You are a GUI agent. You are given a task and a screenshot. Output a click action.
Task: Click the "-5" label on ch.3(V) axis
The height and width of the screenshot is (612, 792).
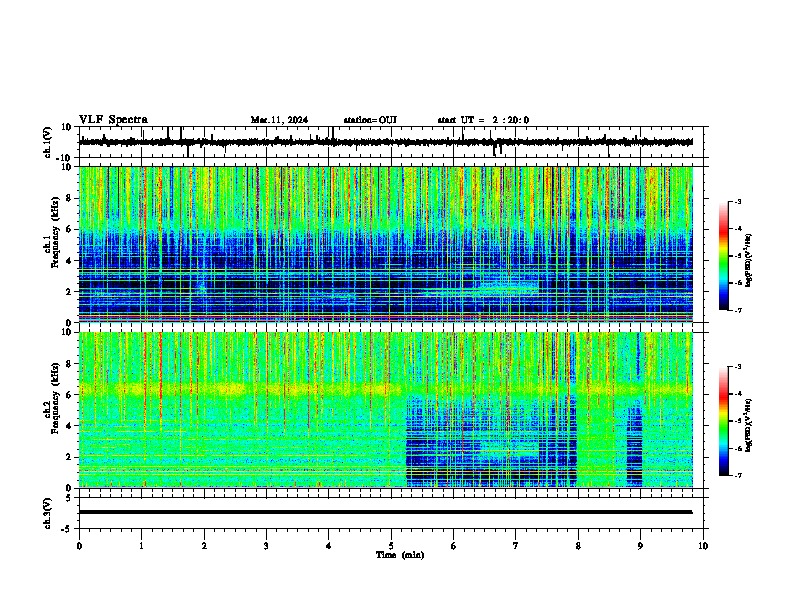(x=67, y=529)
